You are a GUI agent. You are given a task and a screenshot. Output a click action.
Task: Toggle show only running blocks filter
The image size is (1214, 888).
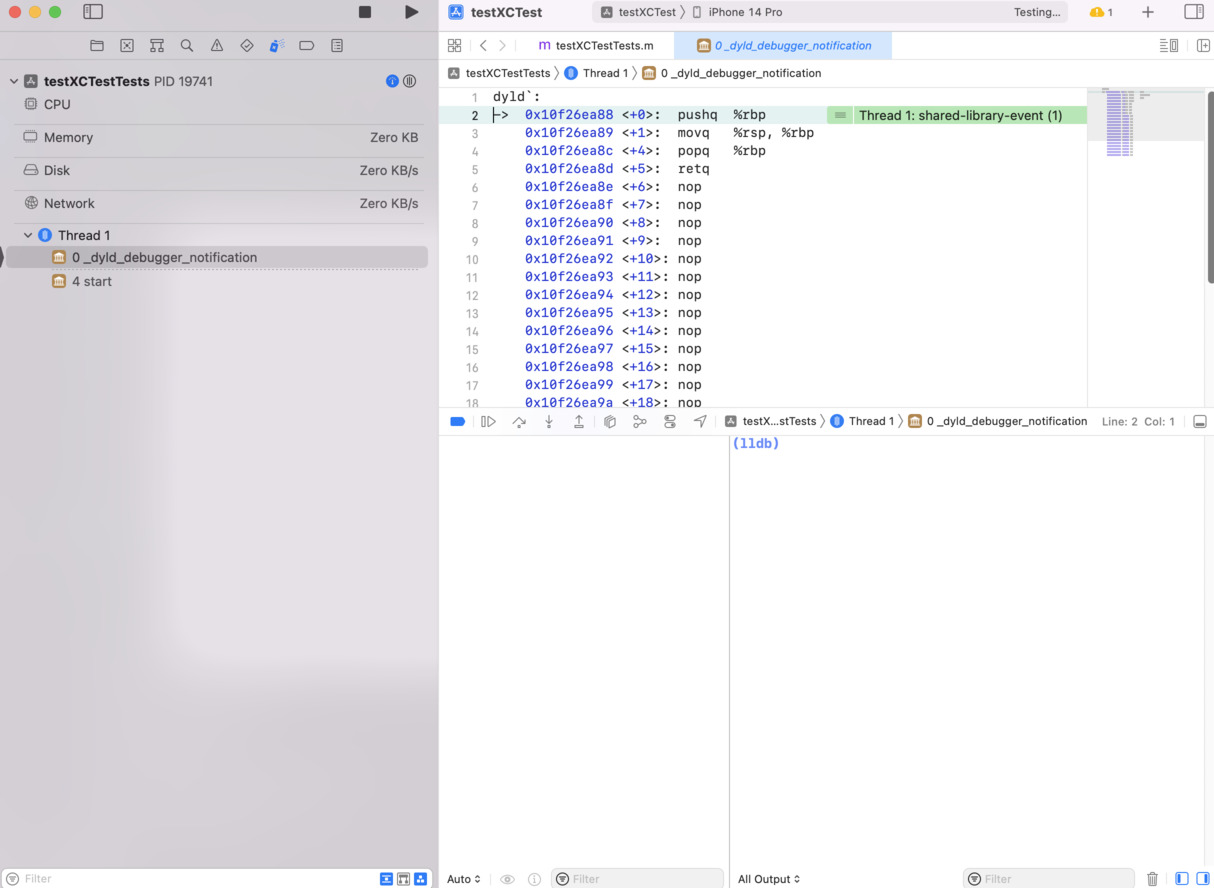[x=420, y=879]
